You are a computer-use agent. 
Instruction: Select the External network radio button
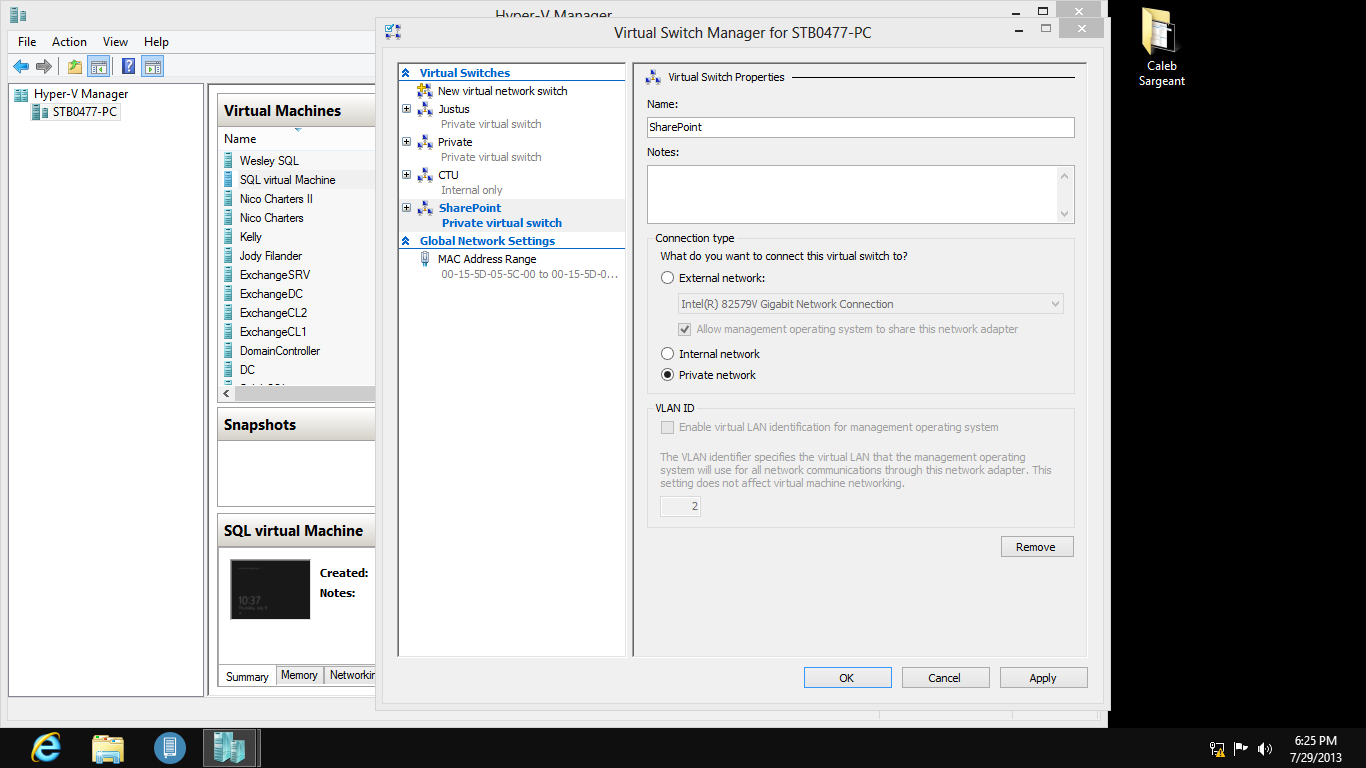[x=668, y=278]
